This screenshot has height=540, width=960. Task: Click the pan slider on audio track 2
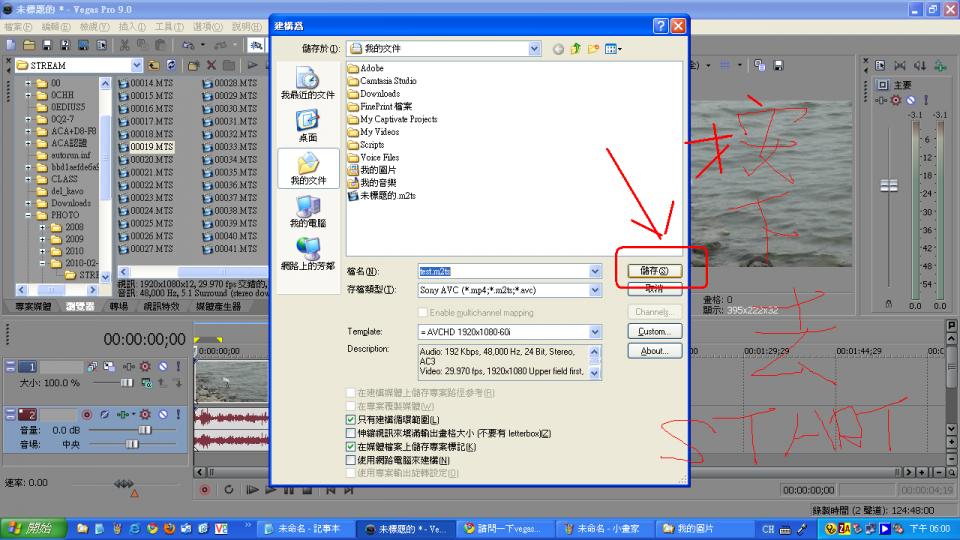click(x=132, y=444)
